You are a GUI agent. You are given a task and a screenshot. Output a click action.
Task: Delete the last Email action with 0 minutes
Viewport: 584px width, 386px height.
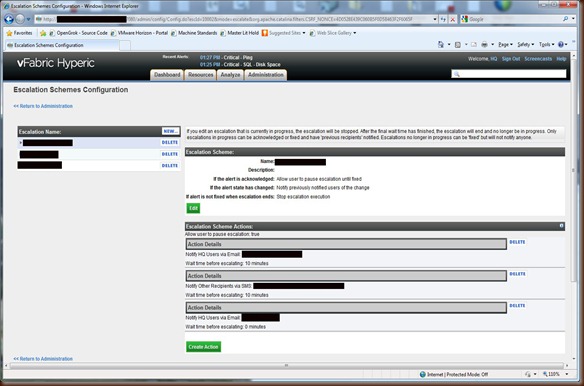(x=517, y=306)
